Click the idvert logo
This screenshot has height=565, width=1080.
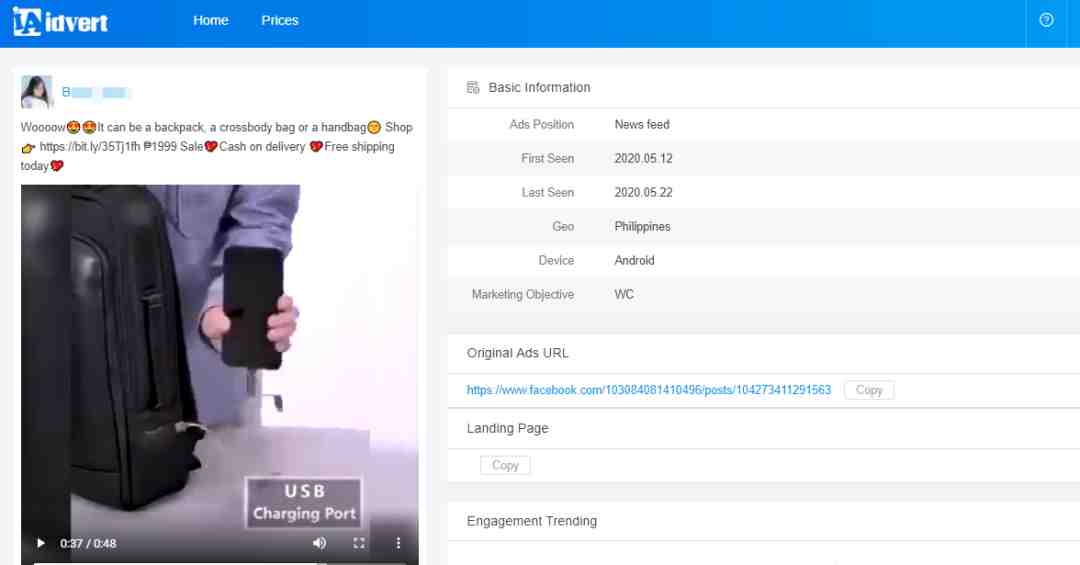coord(60,21)
